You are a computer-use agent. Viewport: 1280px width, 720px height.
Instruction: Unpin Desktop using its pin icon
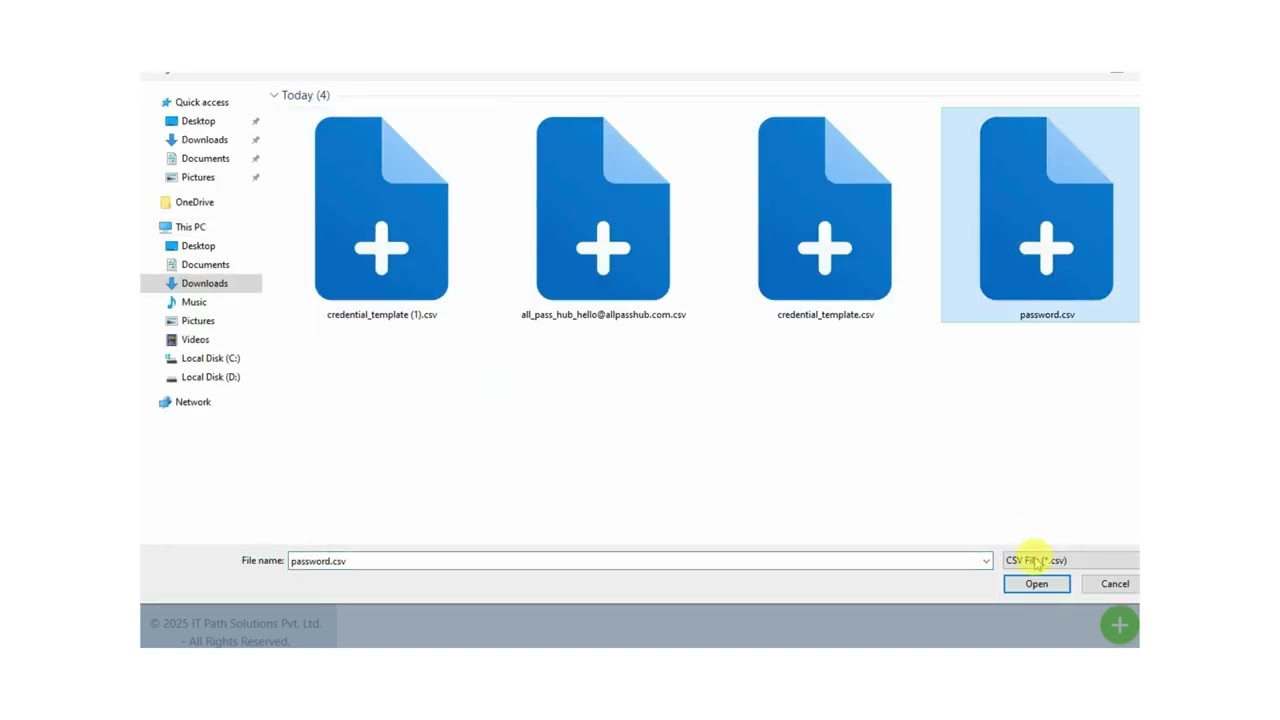(255, 121)
